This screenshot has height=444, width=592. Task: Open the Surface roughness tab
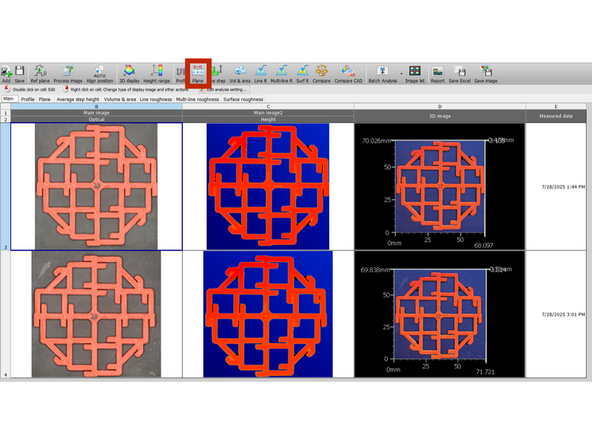click(x=243, y=99)
